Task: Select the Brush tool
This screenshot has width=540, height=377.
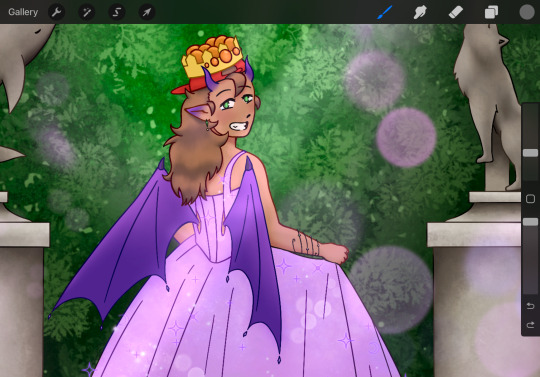Action: tap(385, 12)
